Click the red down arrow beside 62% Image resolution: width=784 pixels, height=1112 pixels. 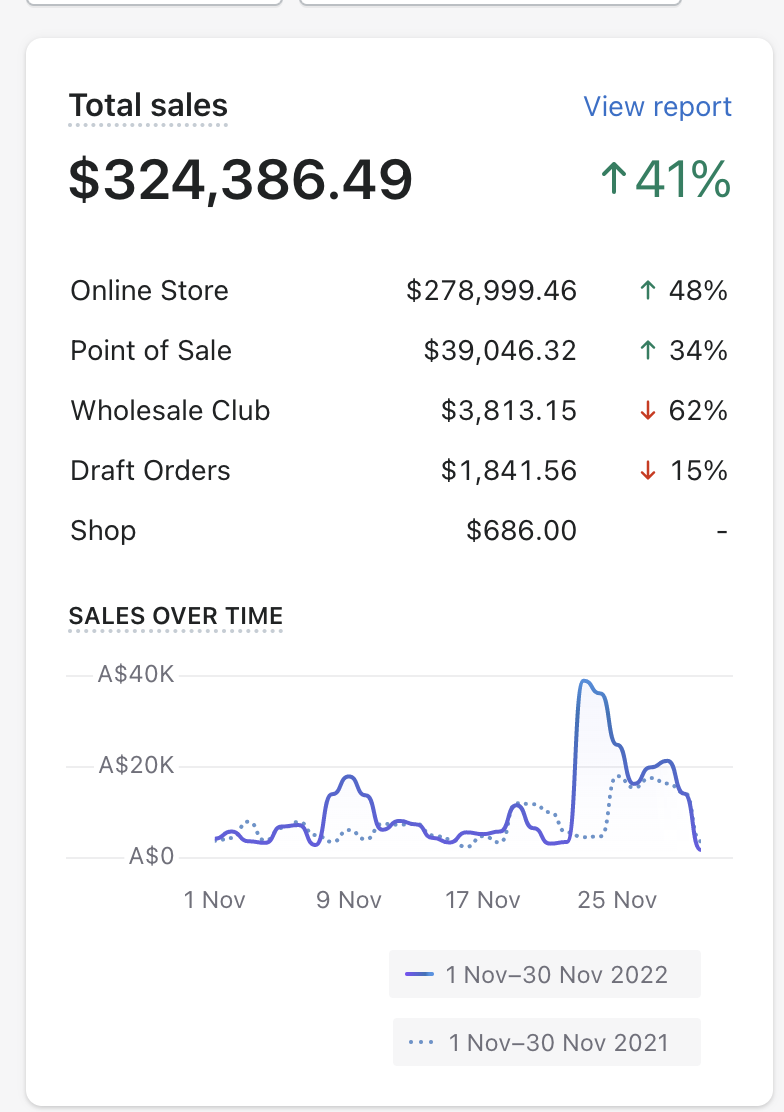(x=648, y=411)
